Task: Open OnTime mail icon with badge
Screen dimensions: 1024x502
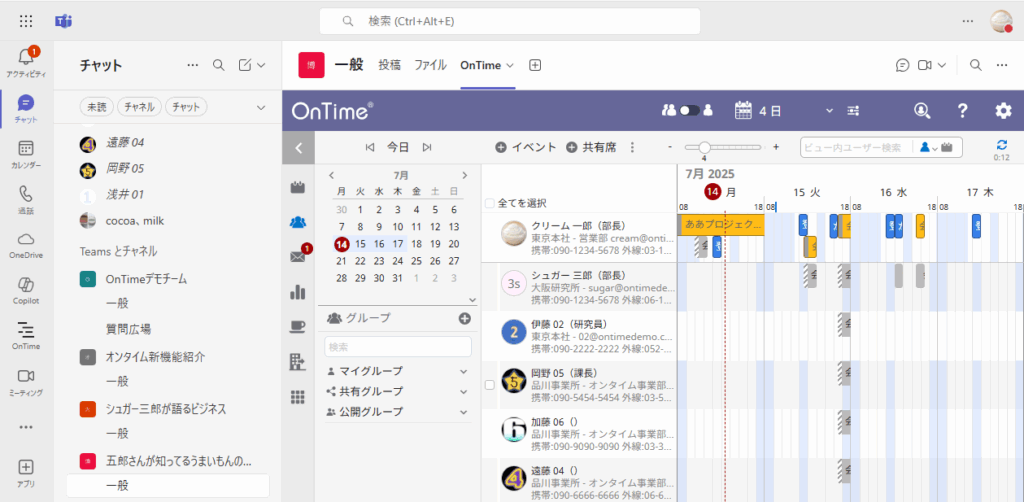Action: pos(298,257)
